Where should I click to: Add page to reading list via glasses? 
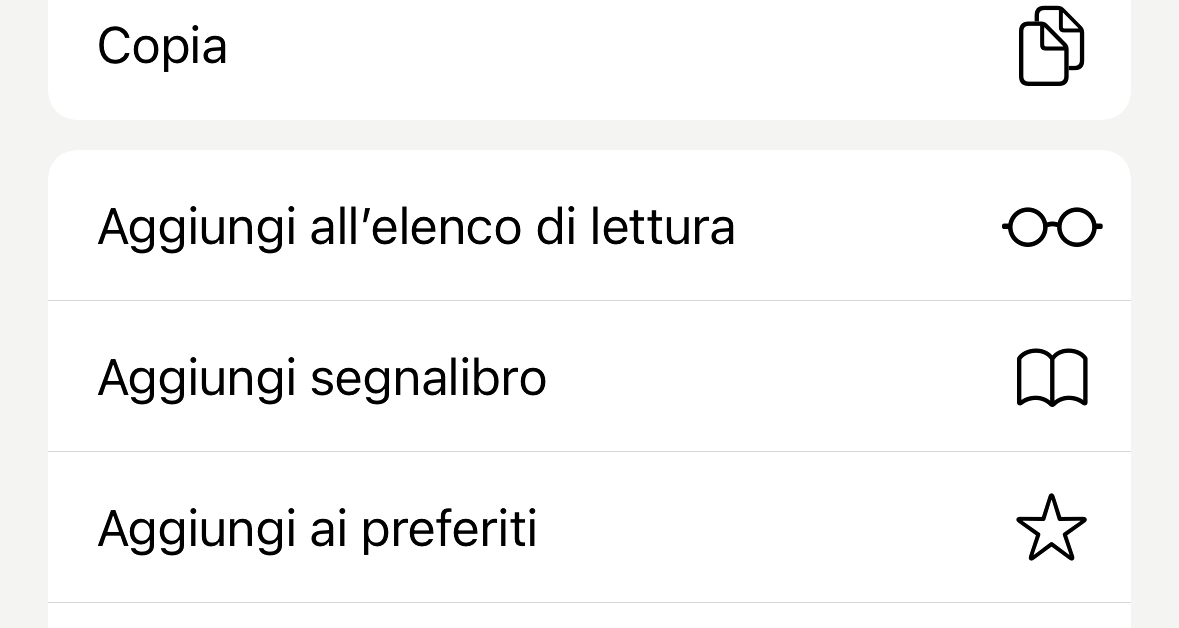coord(1052,226)
